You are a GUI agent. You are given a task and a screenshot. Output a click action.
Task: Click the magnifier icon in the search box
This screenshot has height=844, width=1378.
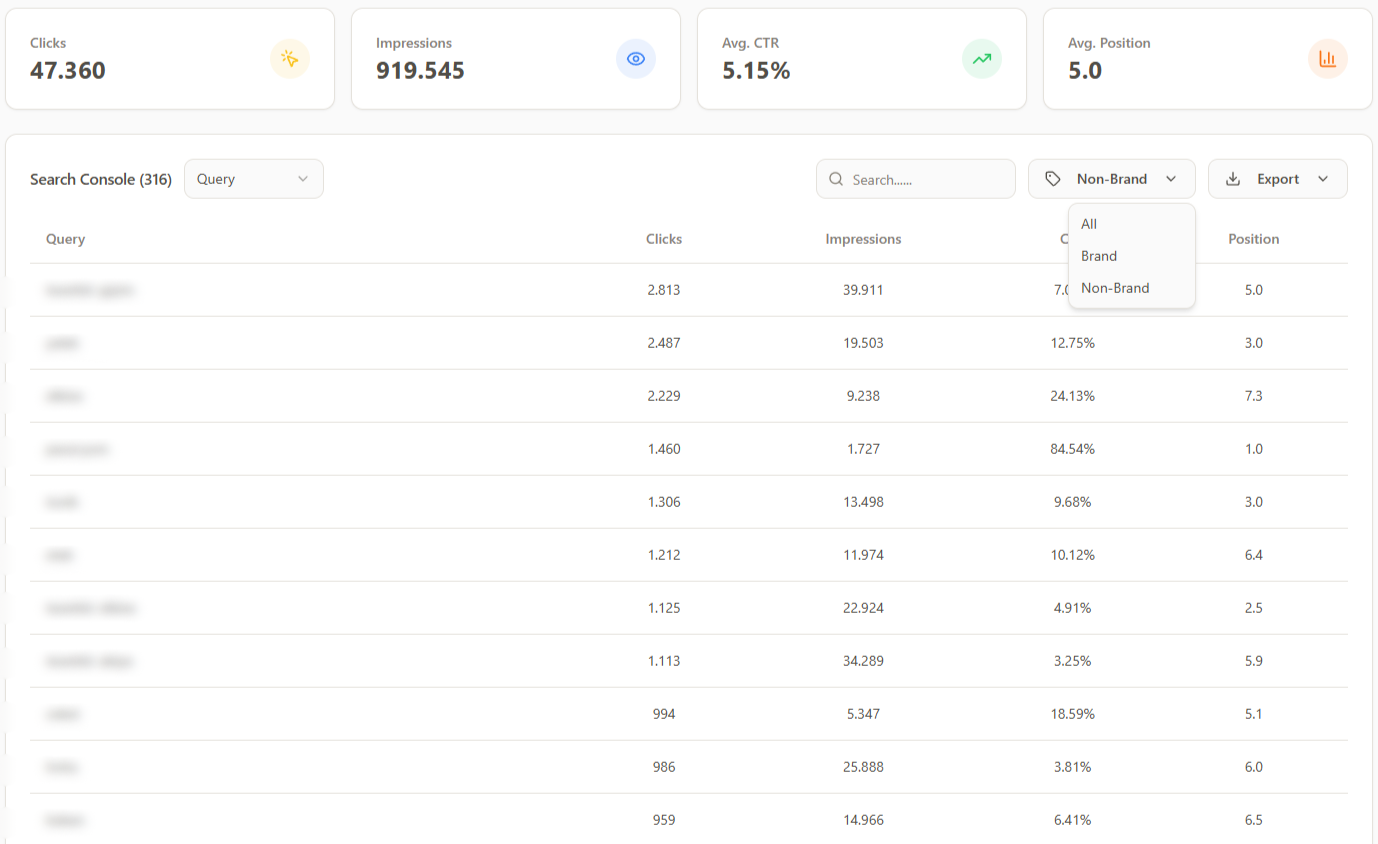836,179
